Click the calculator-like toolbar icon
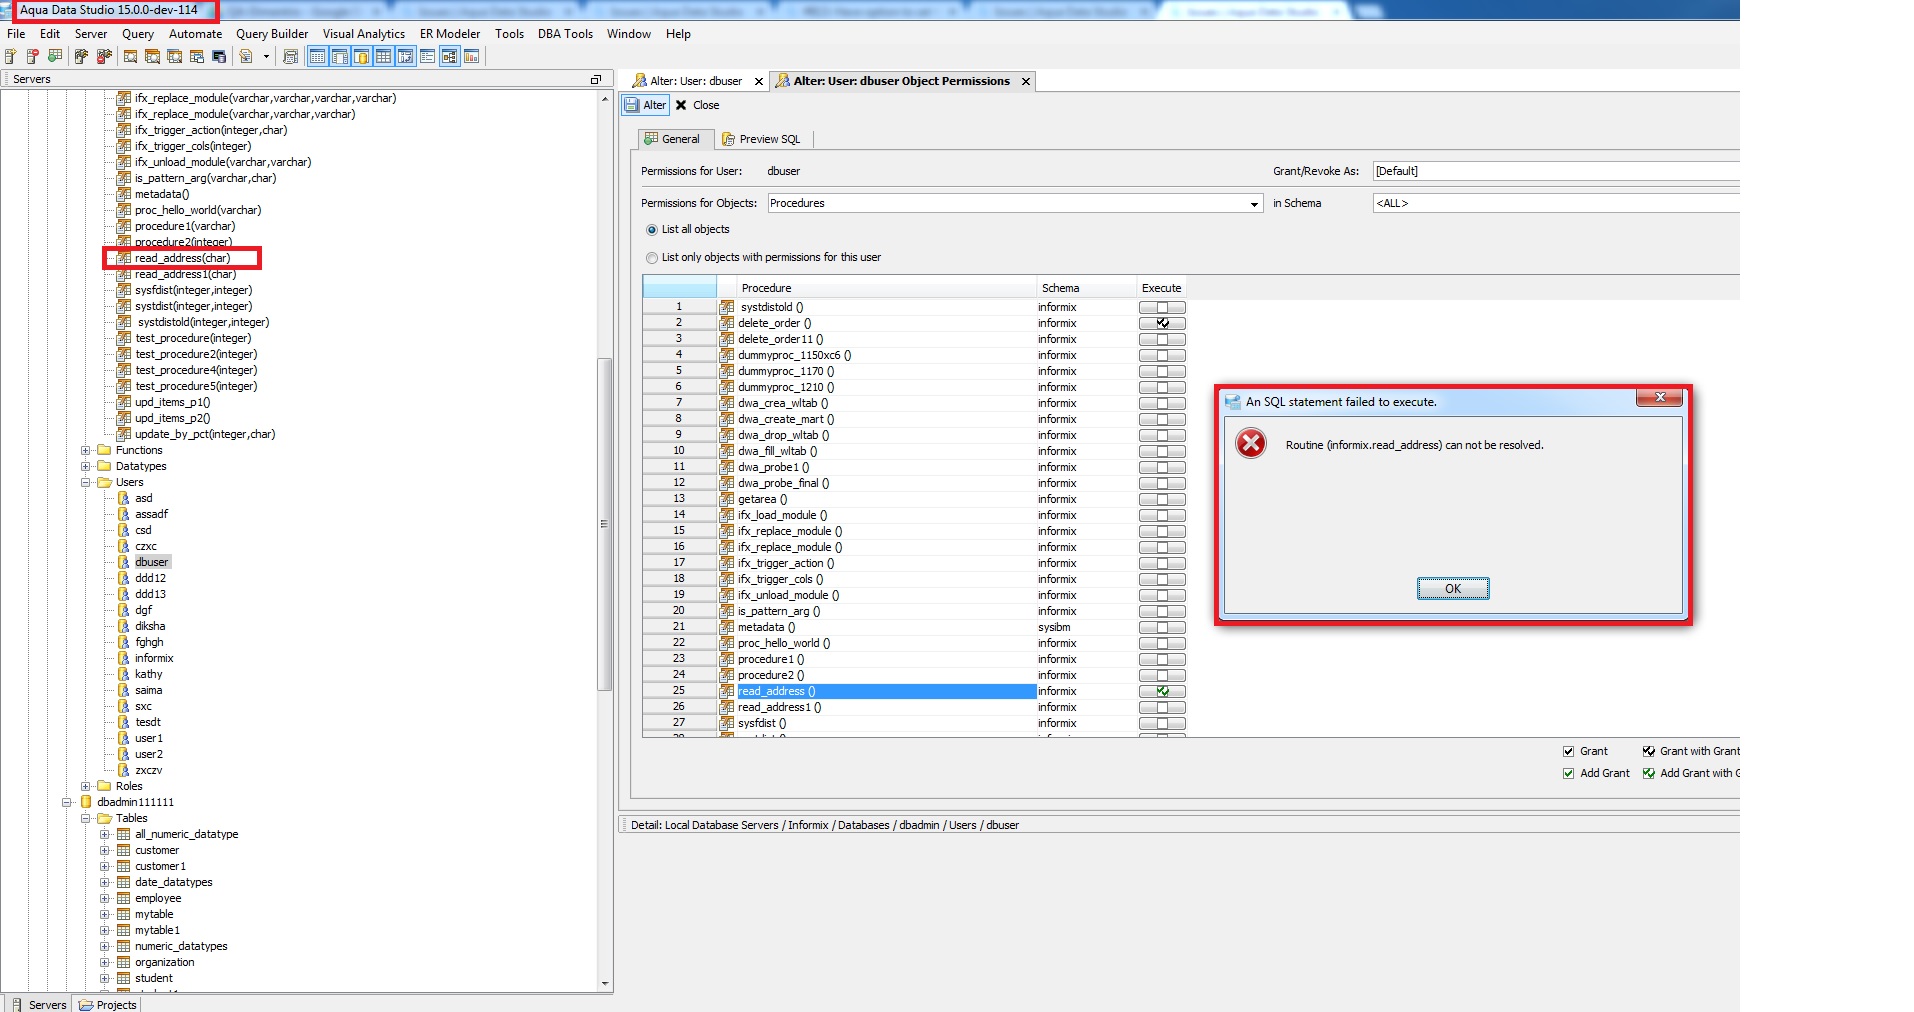 [x=291, y=56]
